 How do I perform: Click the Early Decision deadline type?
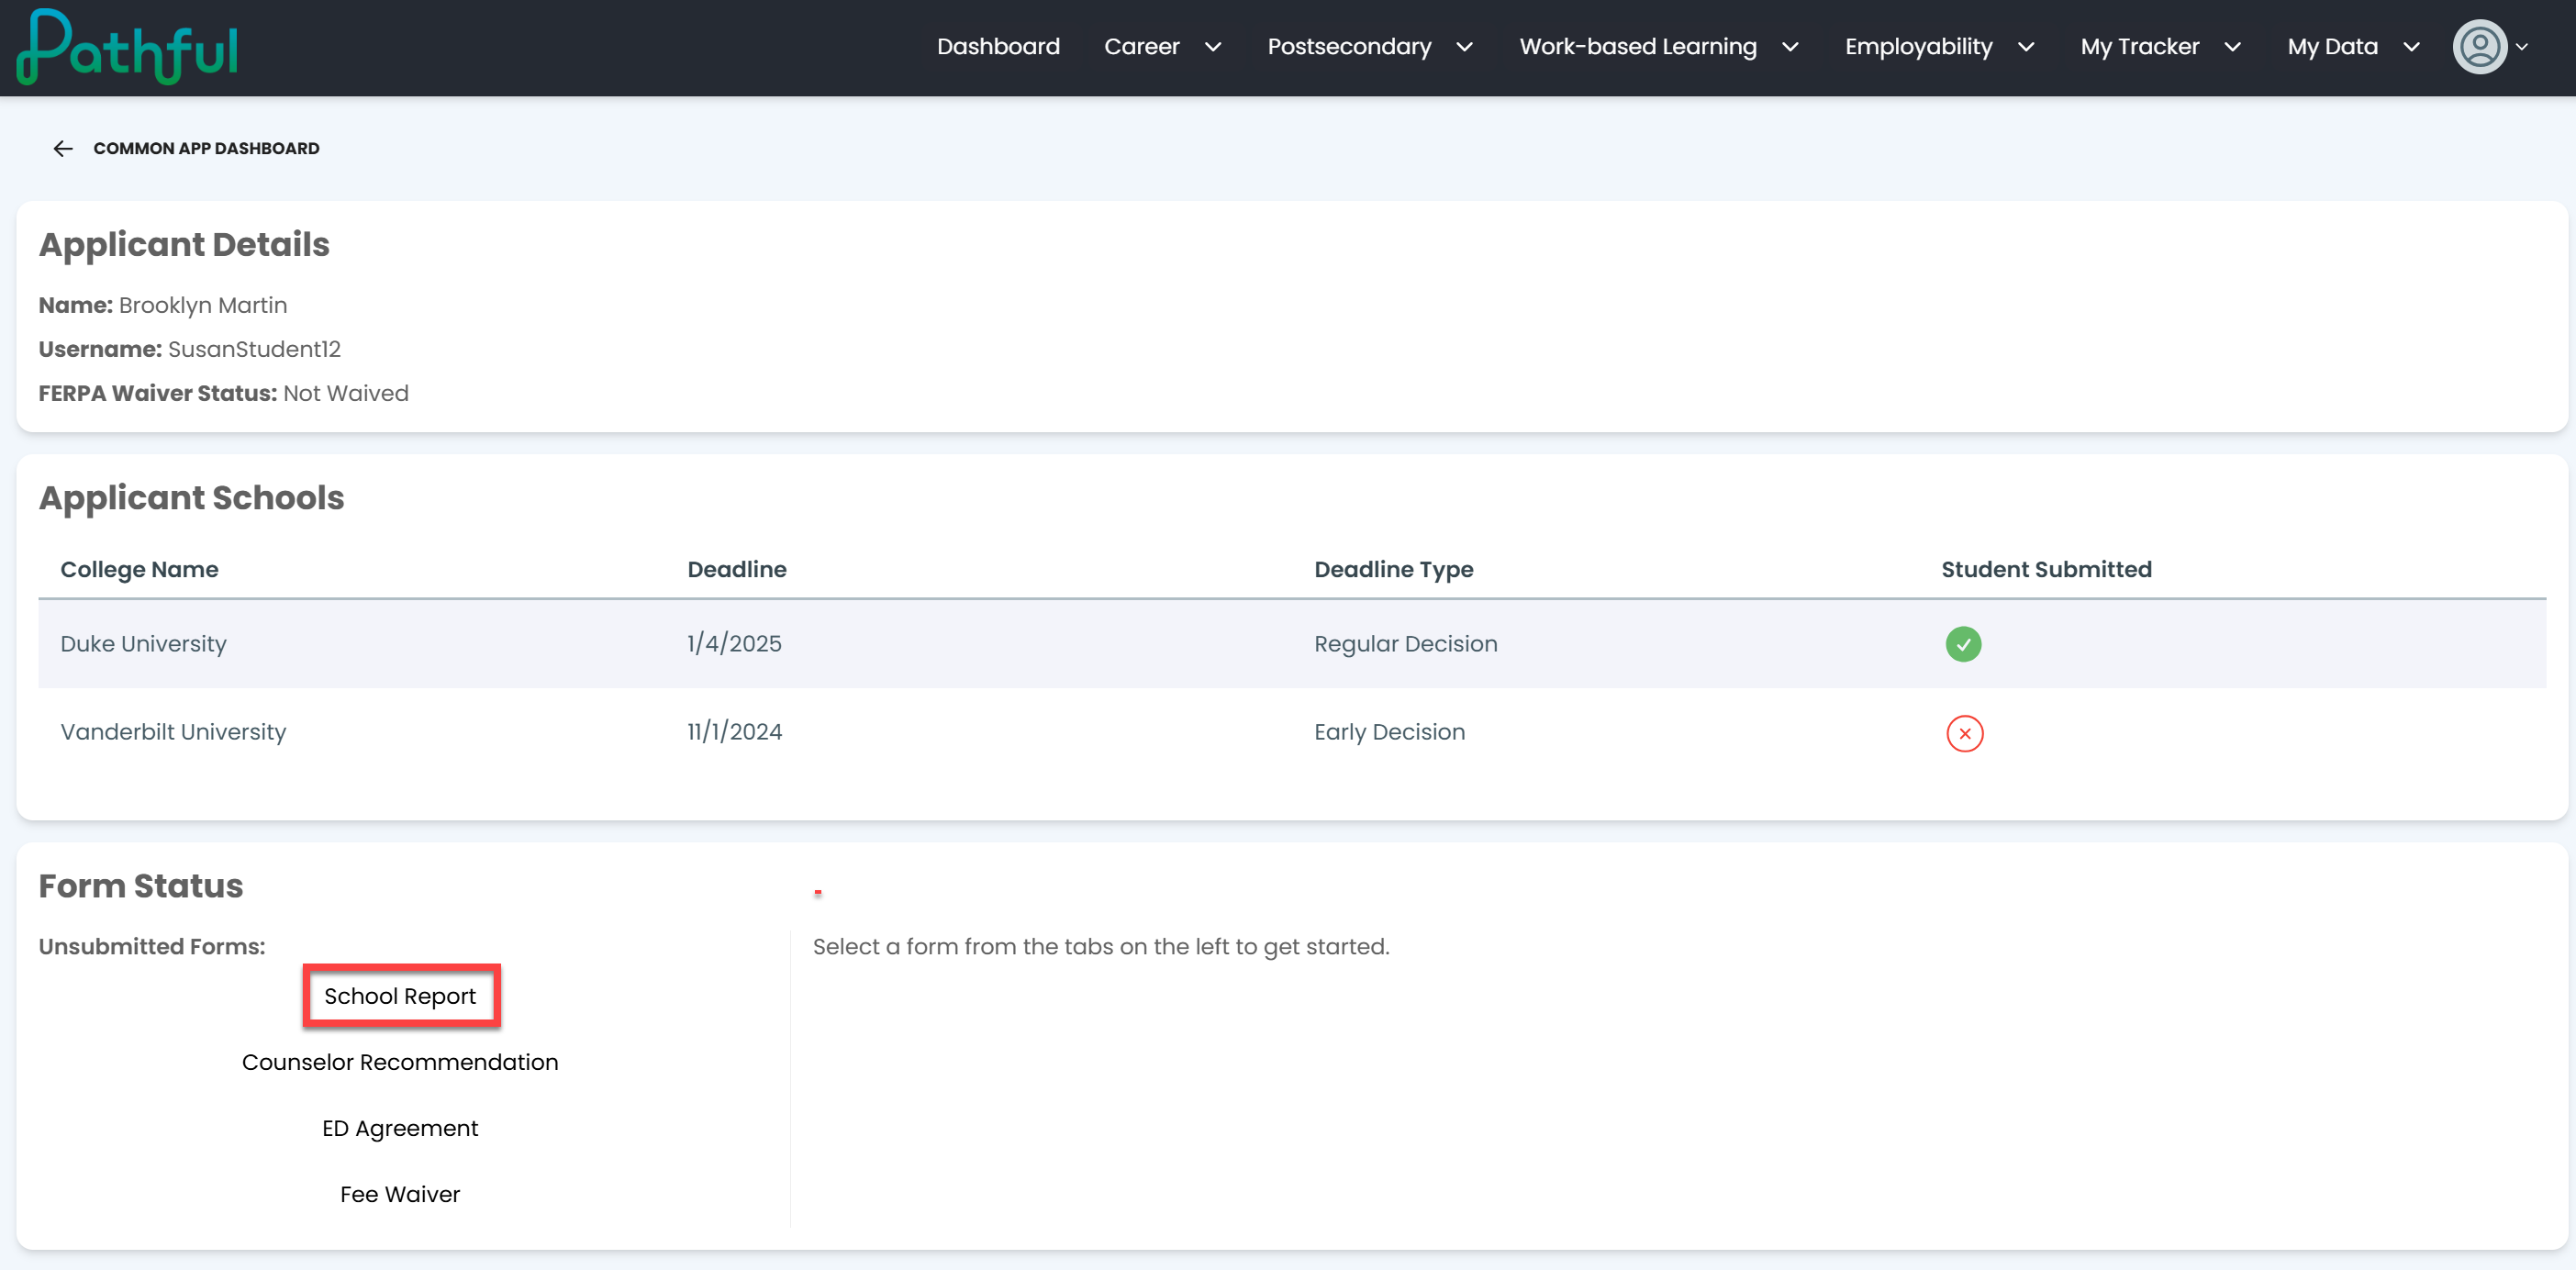(1389, 732)
